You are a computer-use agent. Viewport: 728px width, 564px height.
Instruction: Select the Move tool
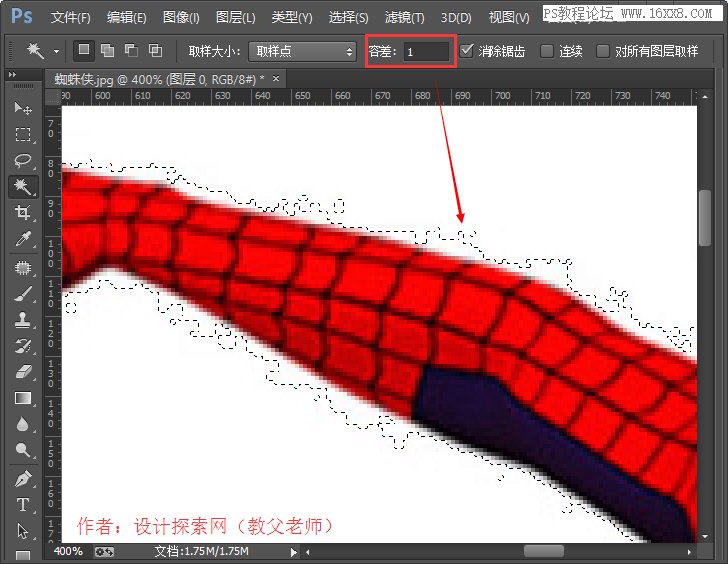[23, 108]
